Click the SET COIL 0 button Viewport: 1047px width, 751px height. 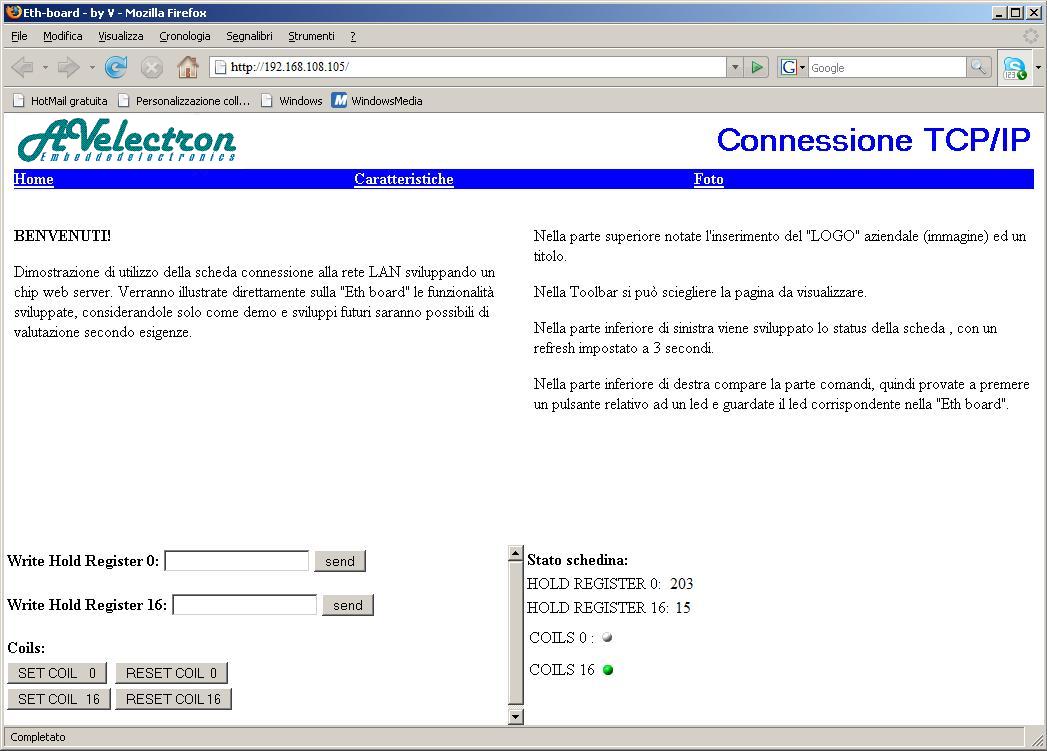(57, 673)
